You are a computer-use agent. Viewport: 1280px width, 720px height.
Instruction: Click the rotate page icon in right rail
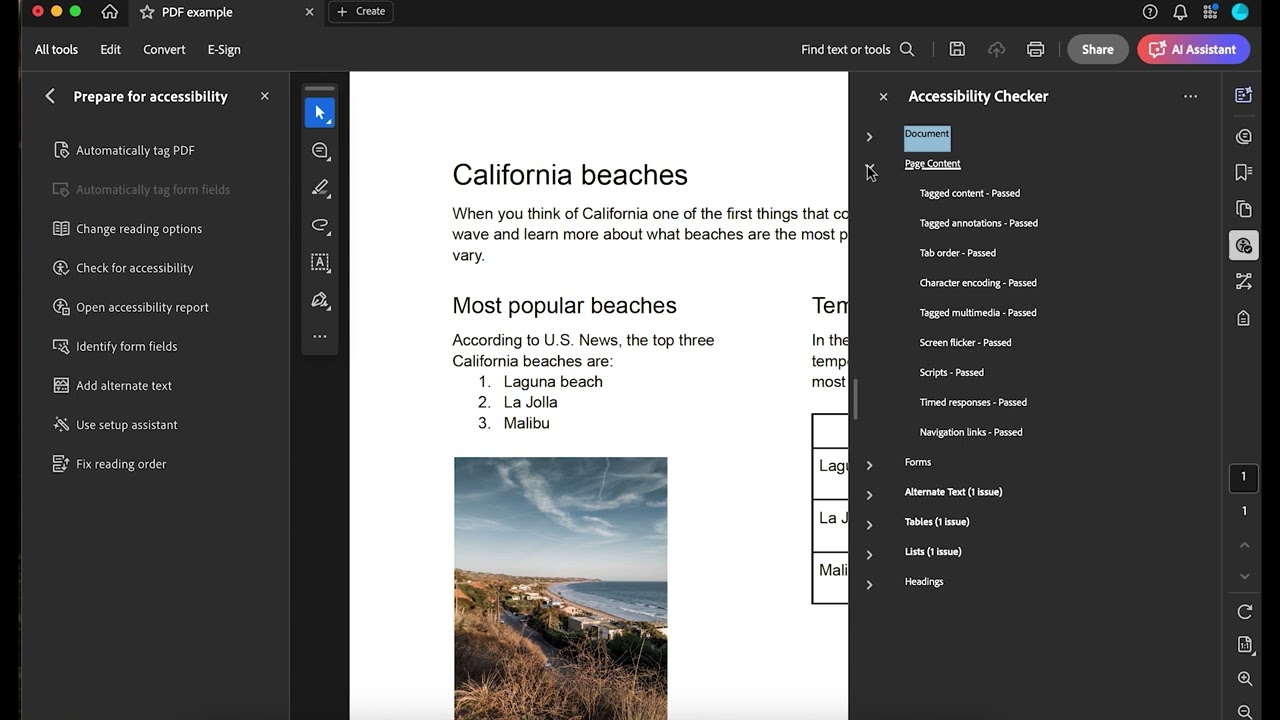pyautogui.click(x=1245, y=612)
